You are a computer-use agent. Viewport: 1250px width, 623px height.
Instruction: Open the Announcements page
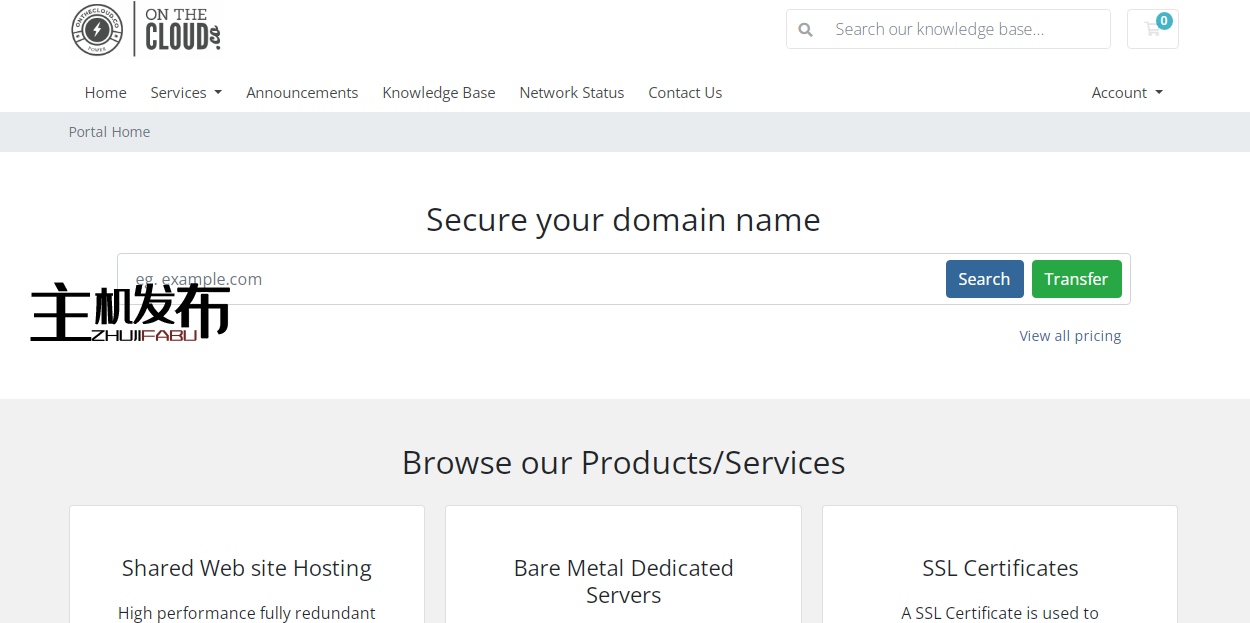302,93
